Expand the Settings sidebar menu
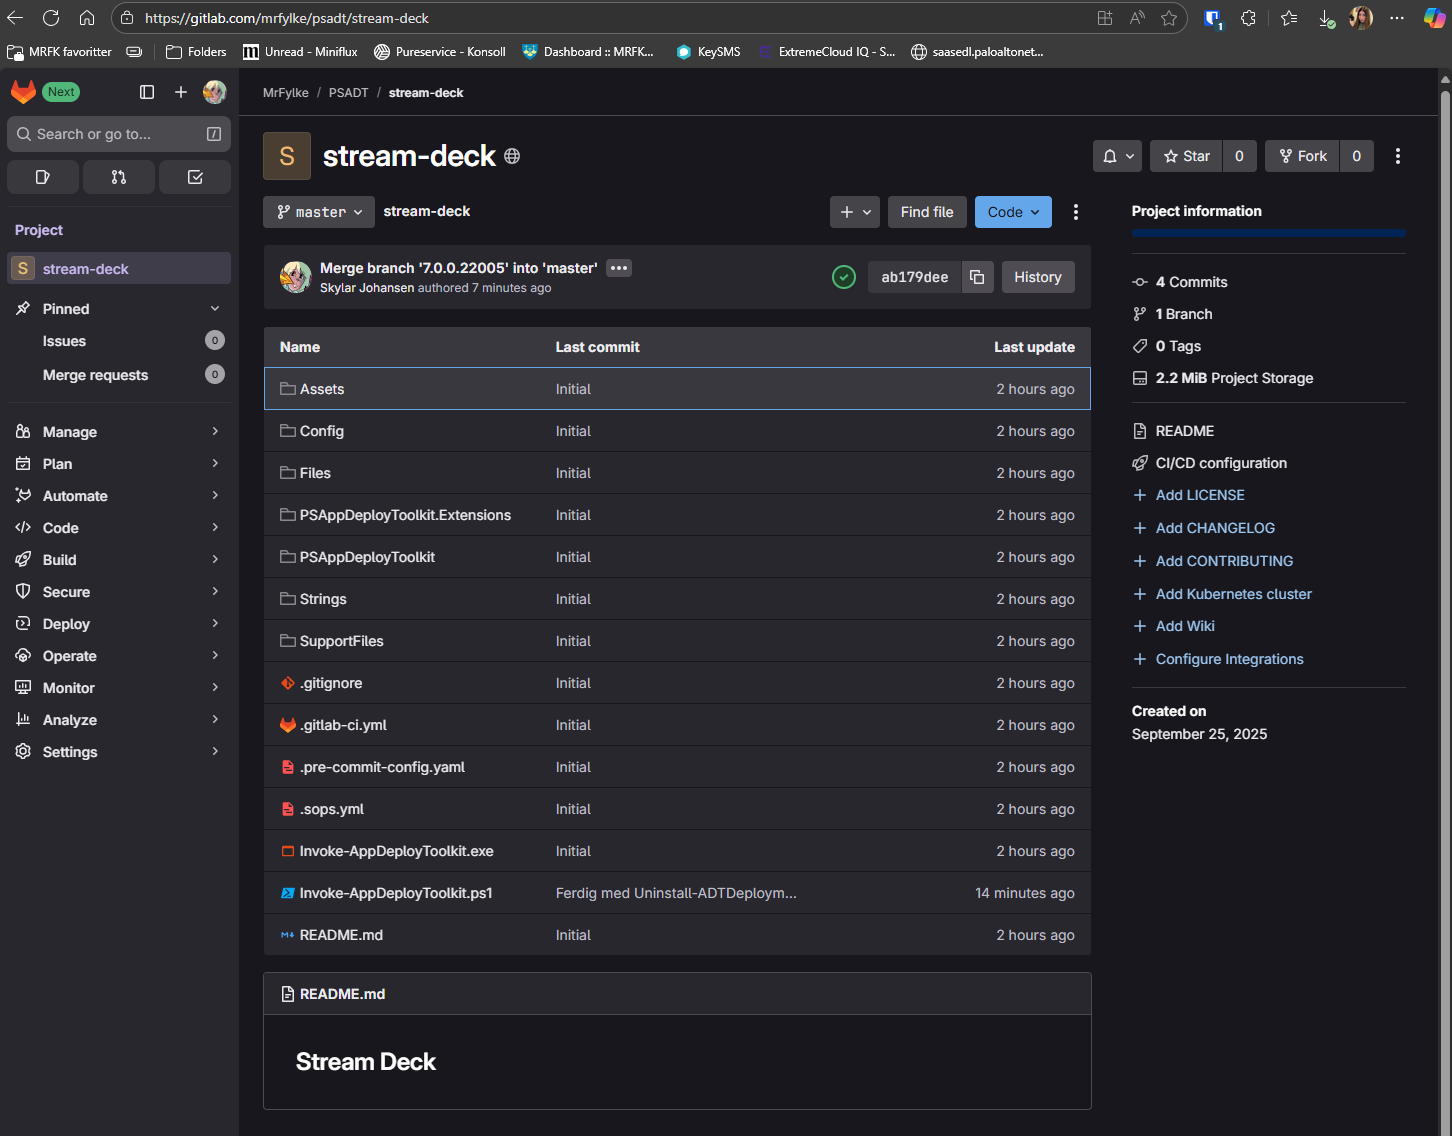The image size is (1452, 1136). click(119, 752)
